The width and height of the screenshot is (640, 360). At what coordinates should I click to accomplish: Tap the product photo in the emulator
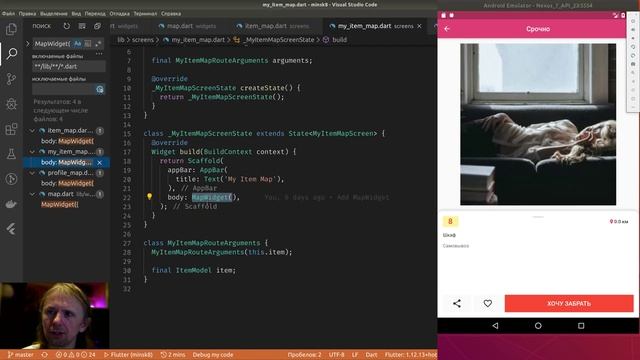(538, 124)
